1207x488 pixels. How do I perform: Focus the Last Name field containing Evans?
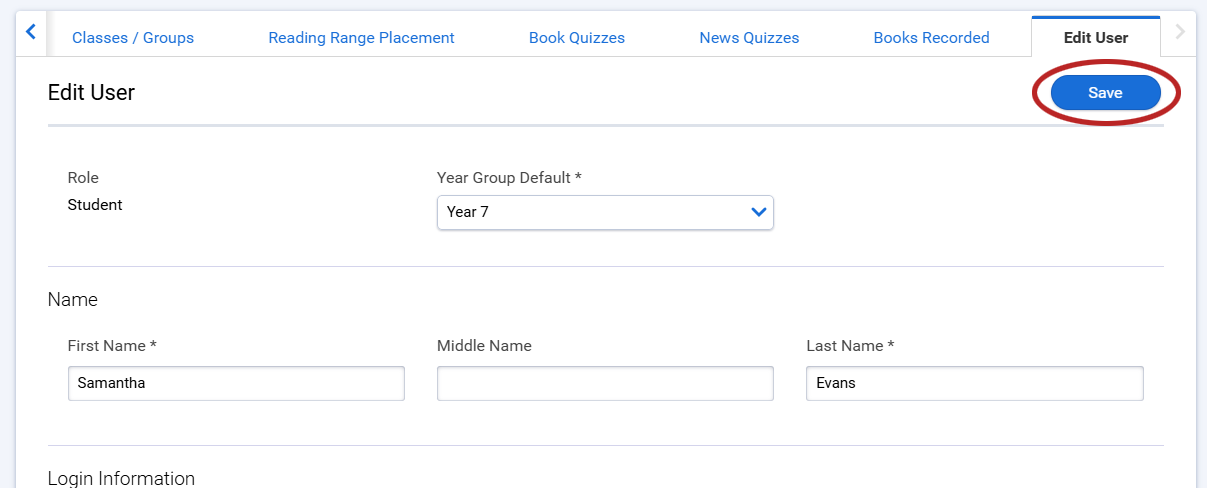(975, 383)
